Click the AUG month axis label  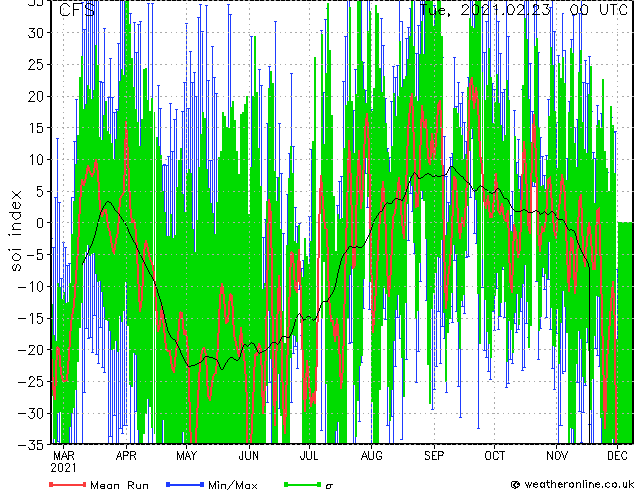[371, 456]
